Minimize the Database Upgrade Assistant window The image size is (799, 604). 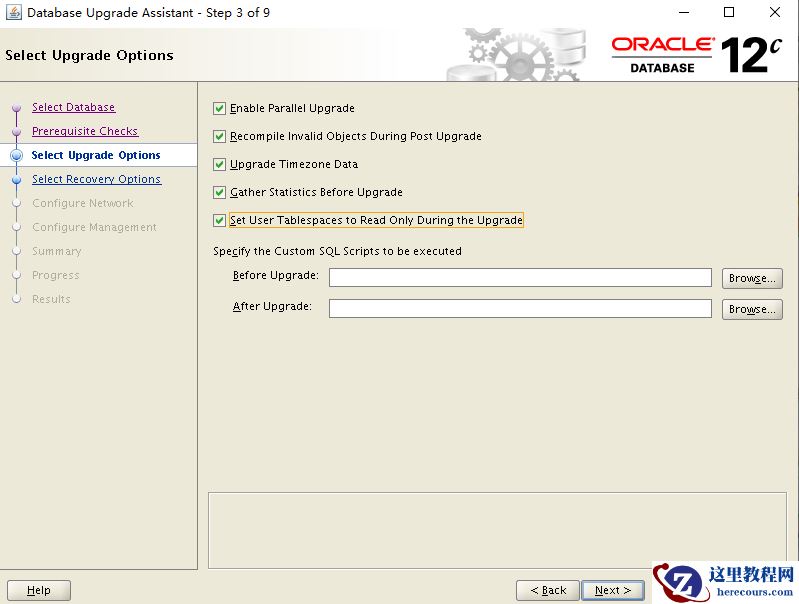pyautogui.click(x=684, y=12)
